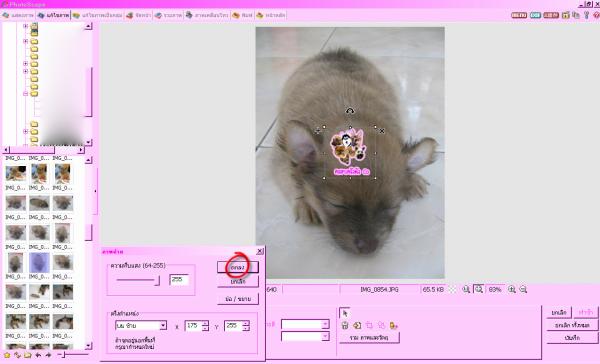Click the screen capture icon at top right
This screenshot has height=364, width=600.
(x=576, y=15)
